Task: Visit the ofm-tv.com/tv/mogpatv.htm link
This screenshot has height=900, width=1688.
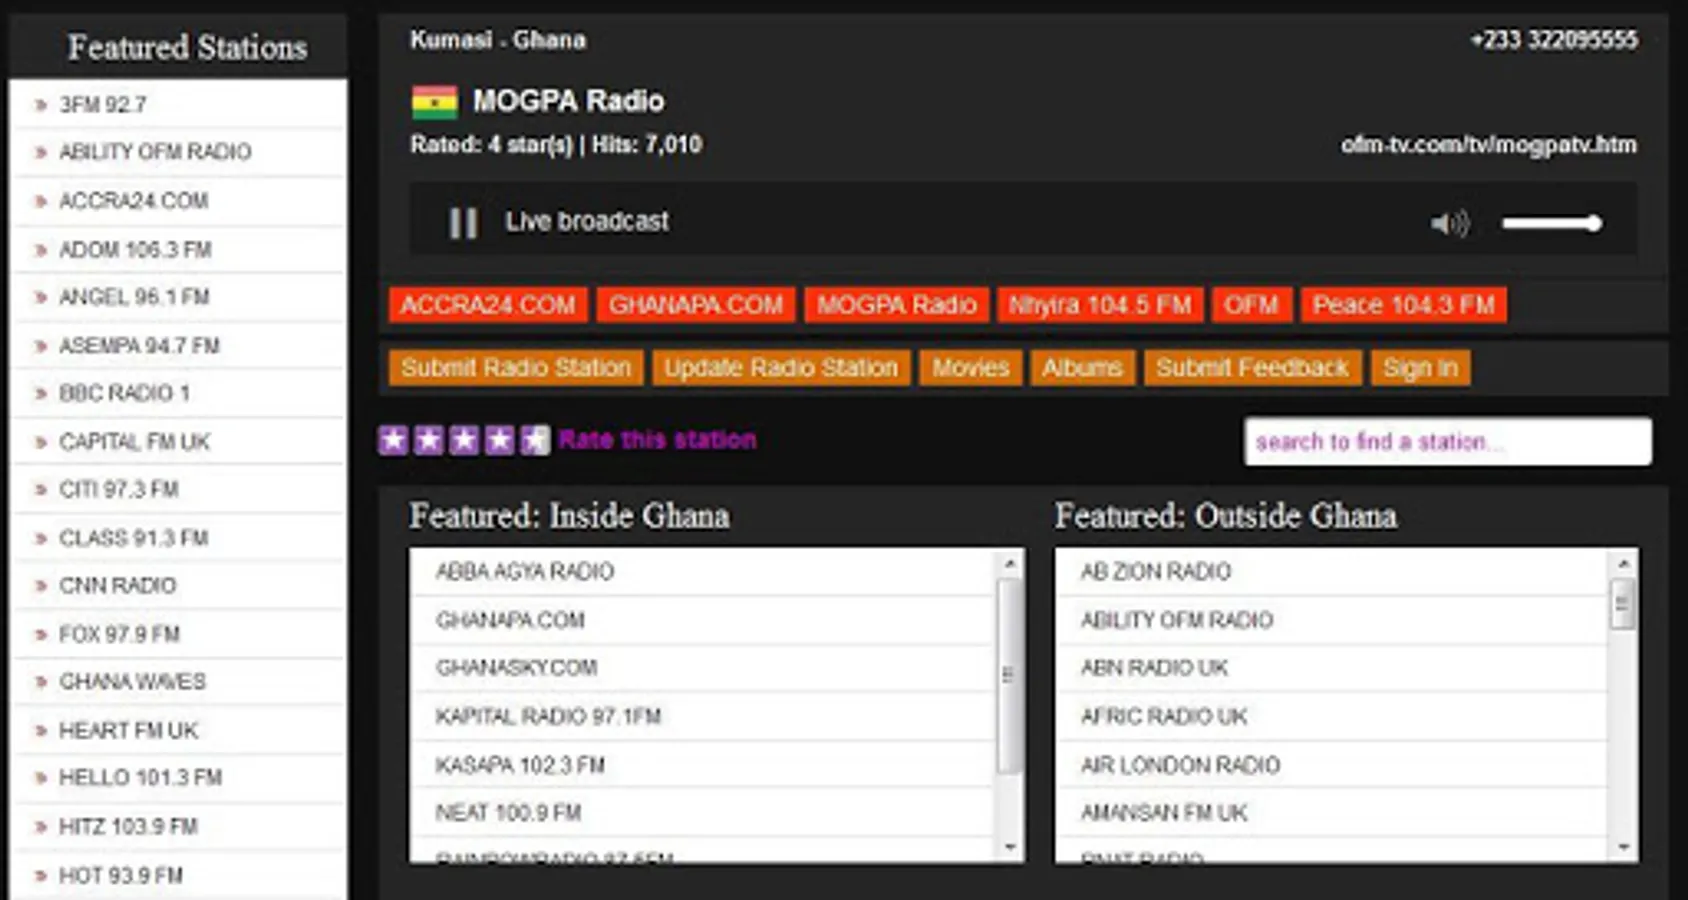Action: click(x=1489, y=145)
